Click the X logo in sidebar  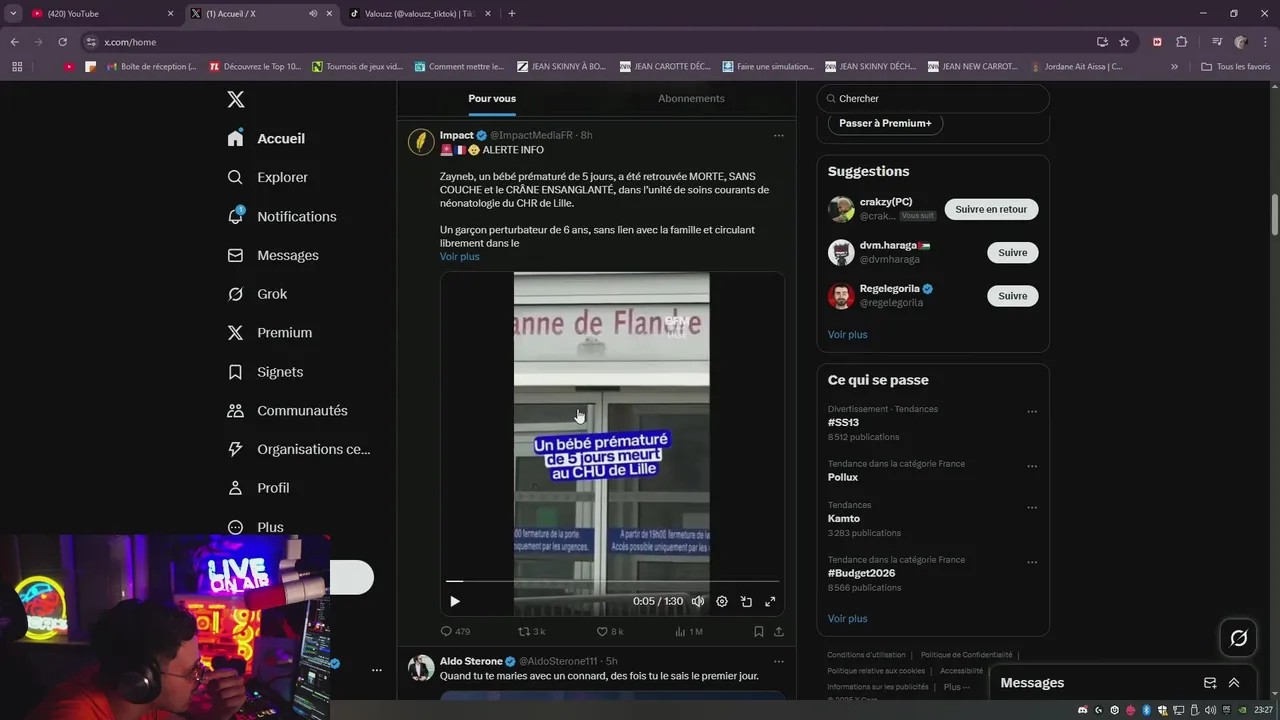tap(236, 99)
